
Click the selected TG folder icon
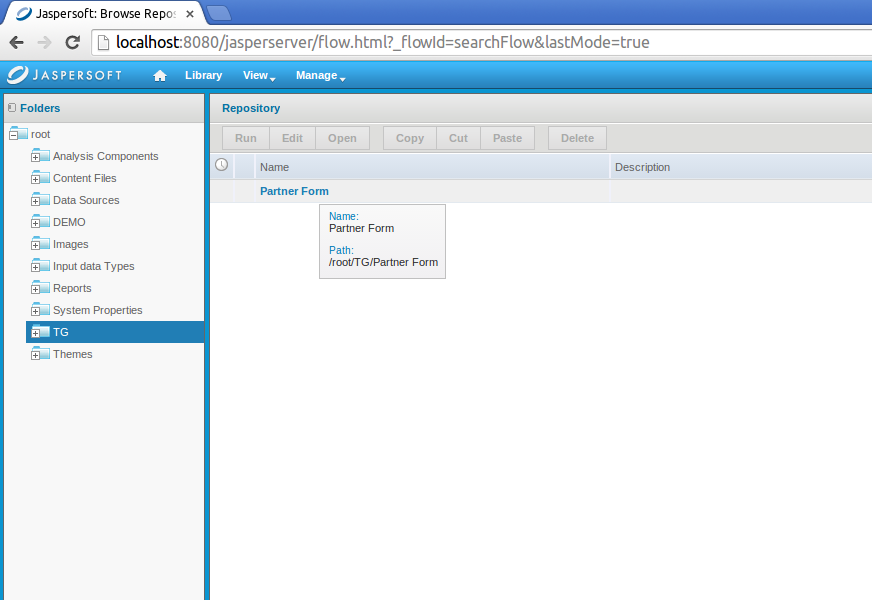(47, 331)
